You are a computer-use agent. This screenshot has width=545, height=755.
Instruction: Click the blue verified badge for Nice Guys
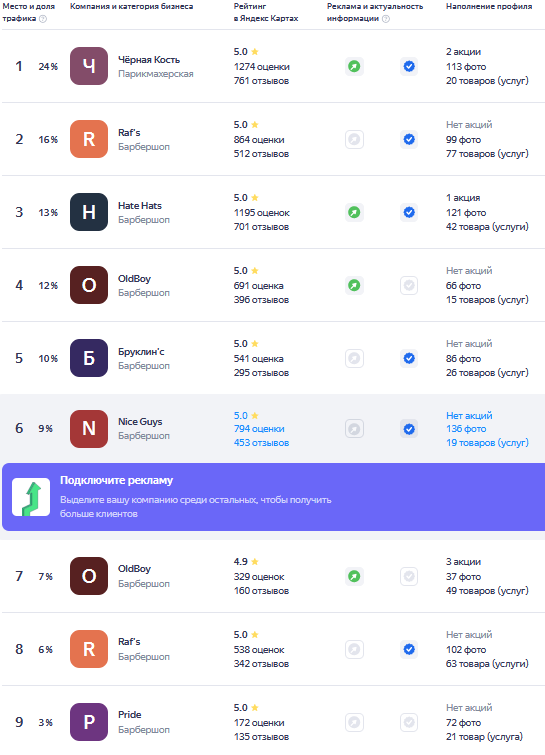point(409,429)
